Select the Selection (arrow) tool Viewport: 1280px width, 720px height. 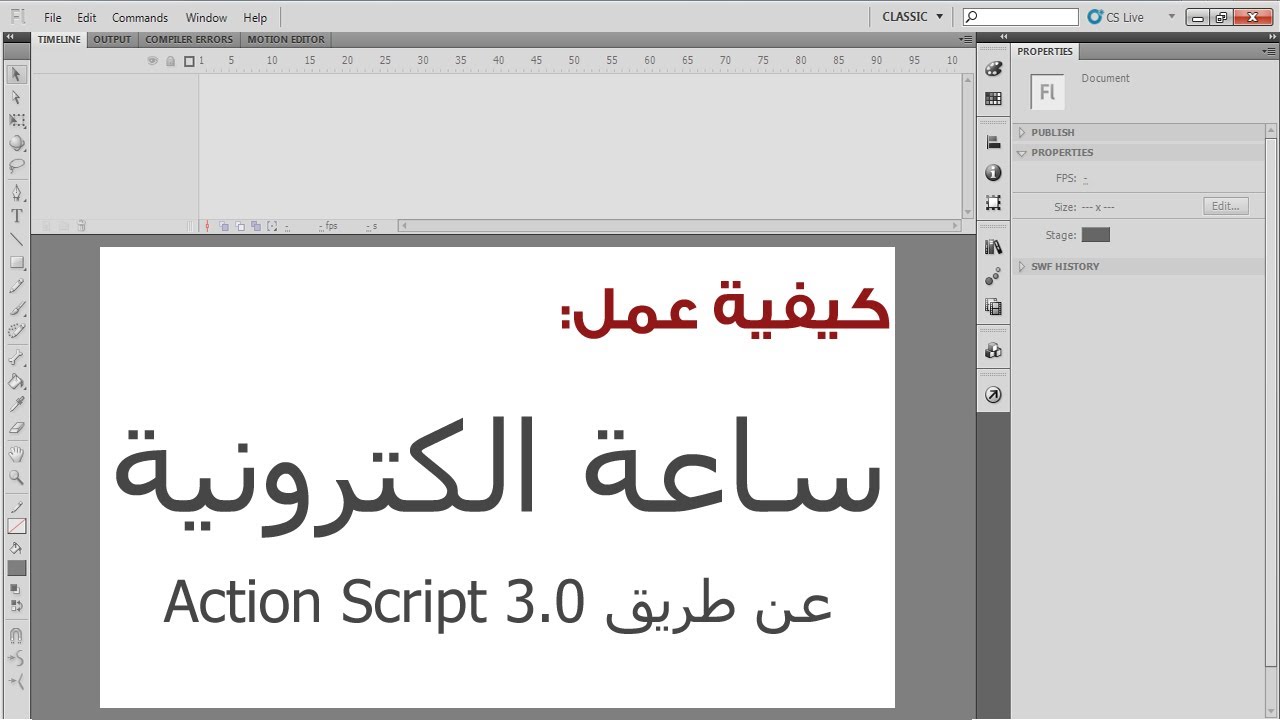[x=17, y=75]
